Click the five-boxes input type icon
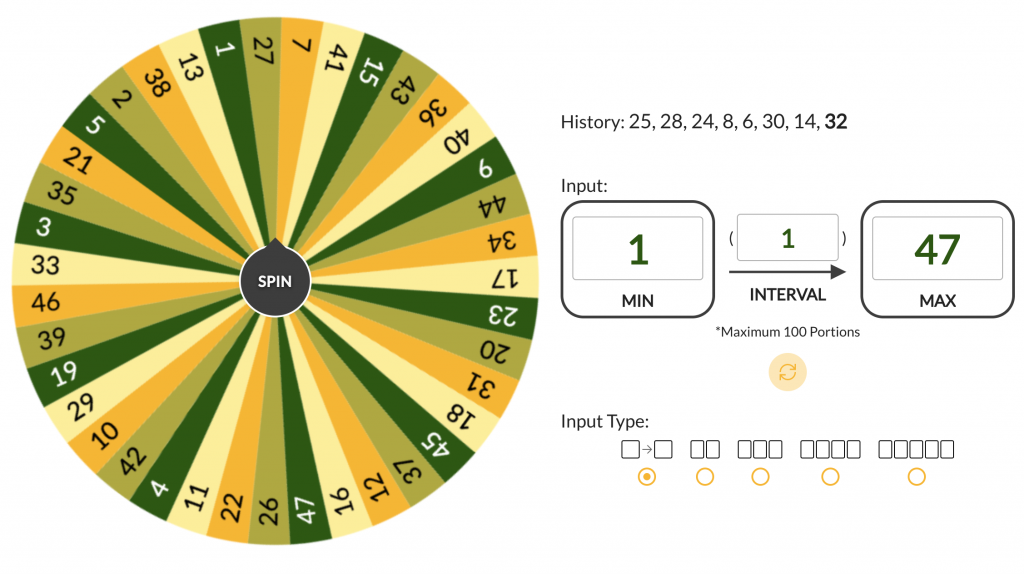 916,450
